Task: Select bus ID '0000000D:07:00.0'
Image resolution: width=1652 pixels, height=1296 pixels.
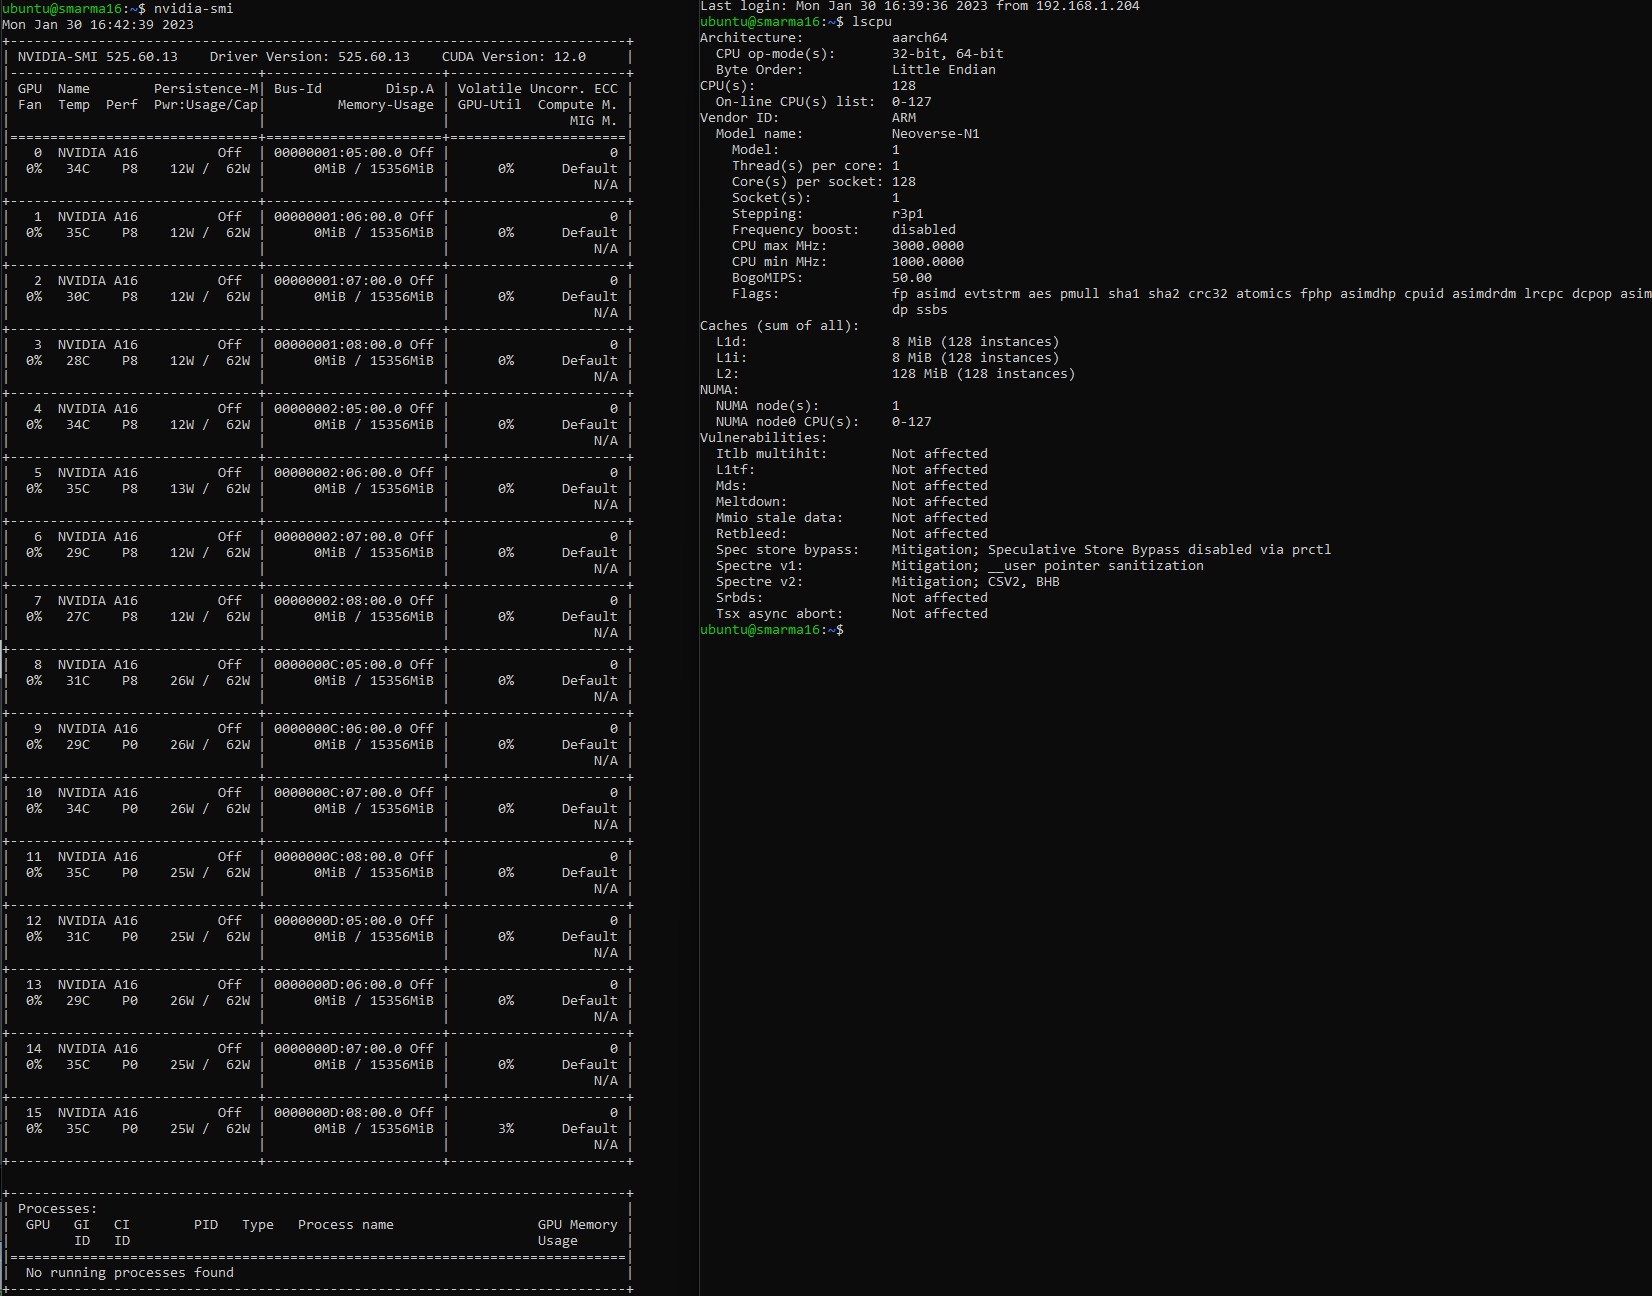Action: pos(338,1048)
